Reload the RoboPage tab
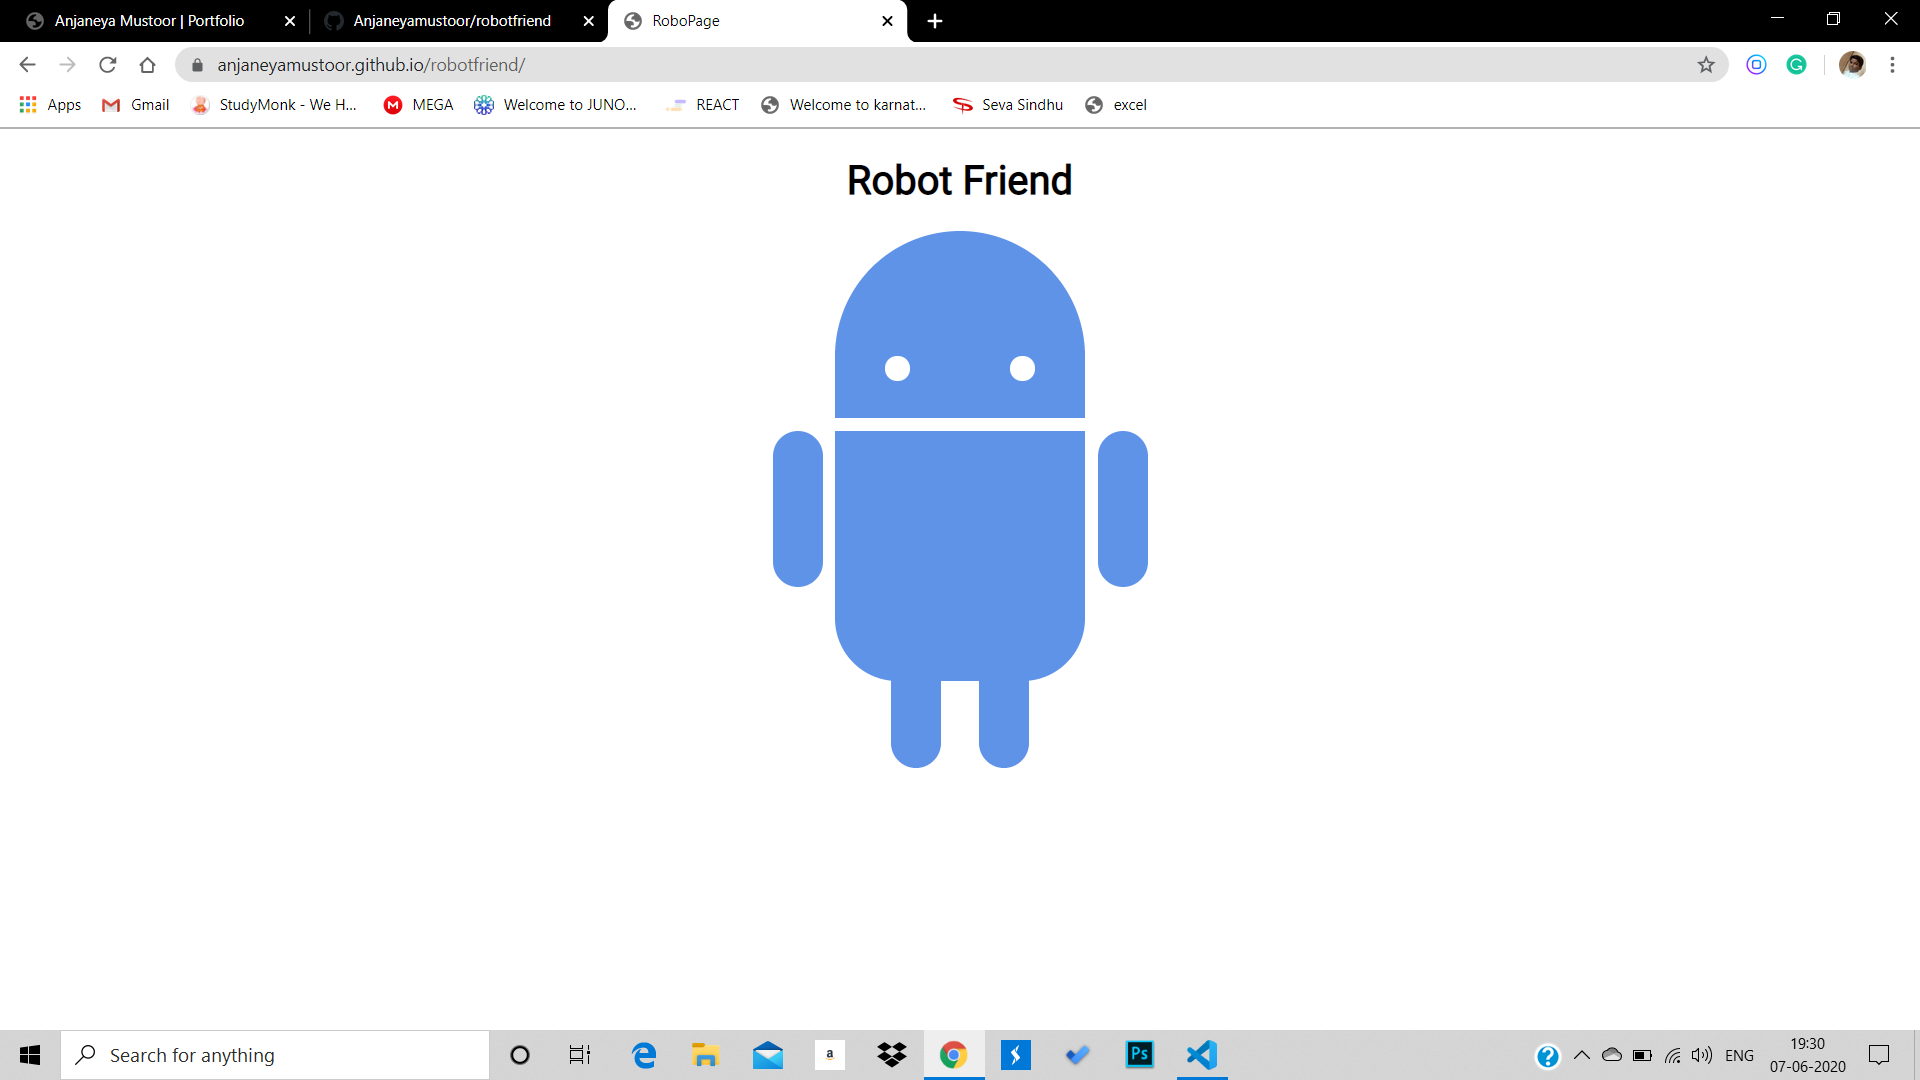Screen dimensions: 1920x1080 (x=107, y=65)
